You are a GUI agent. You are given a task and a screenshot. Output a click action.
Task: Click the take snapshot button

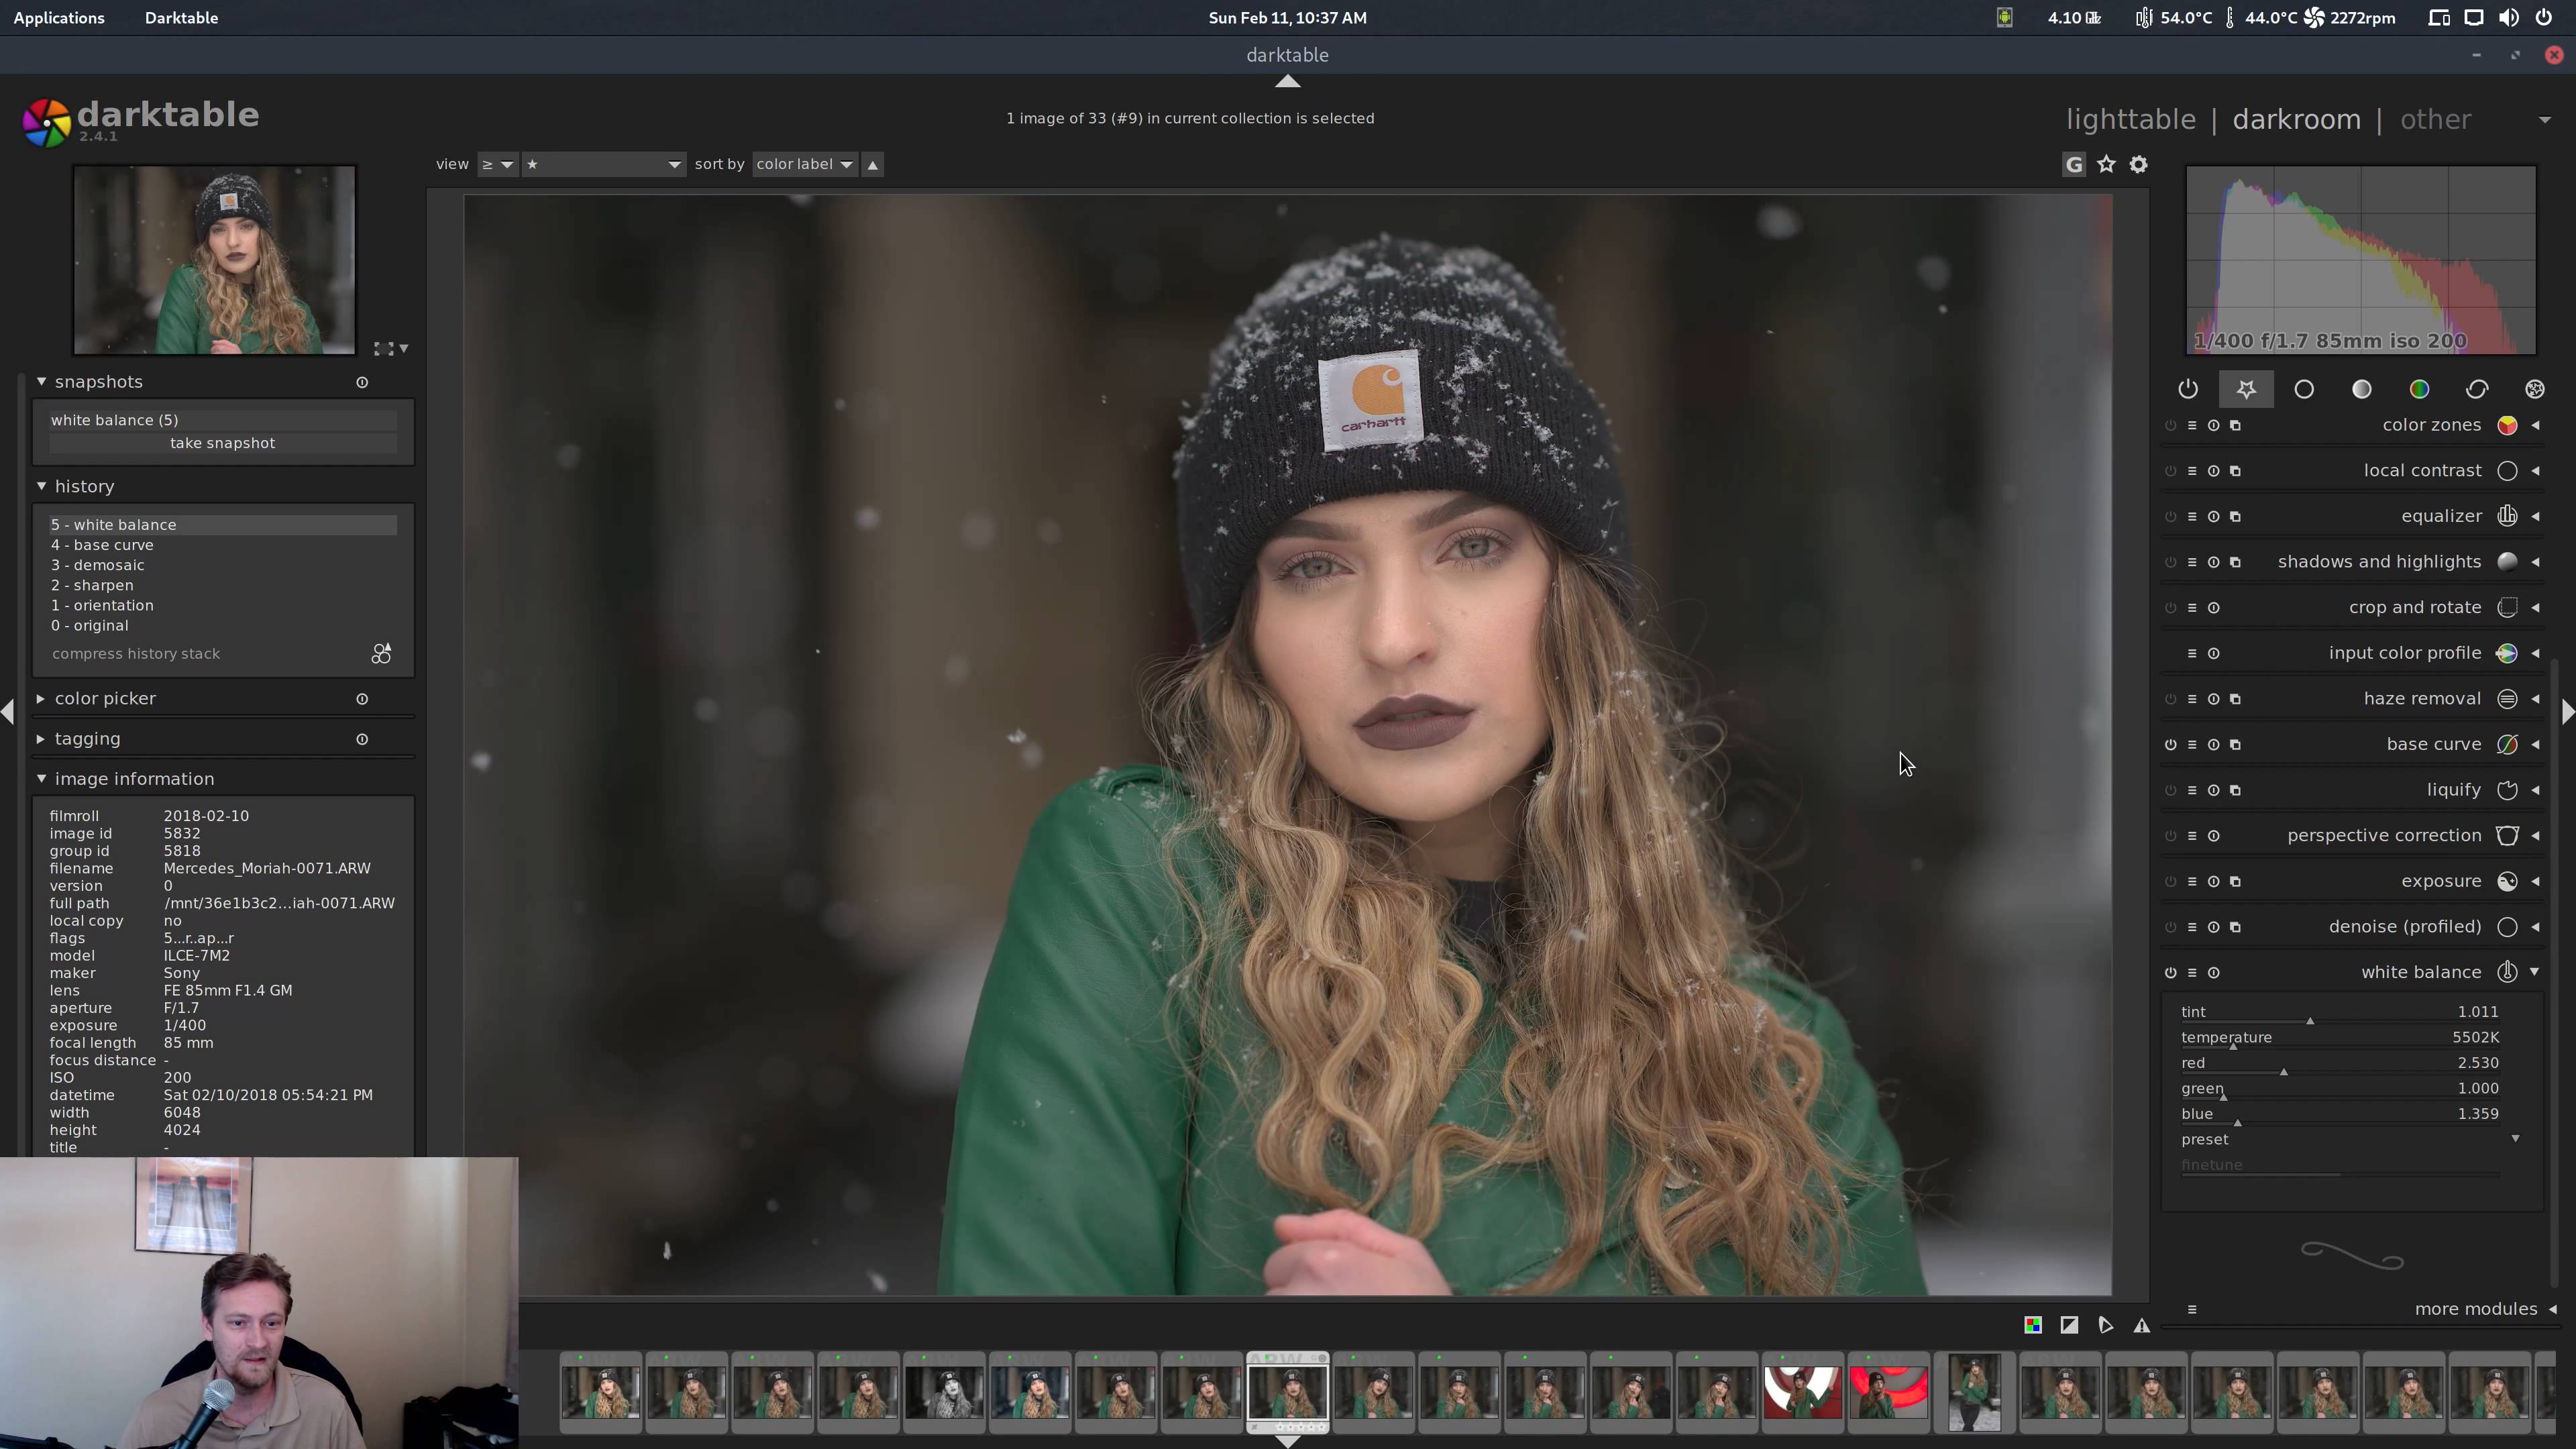[222, 443]
